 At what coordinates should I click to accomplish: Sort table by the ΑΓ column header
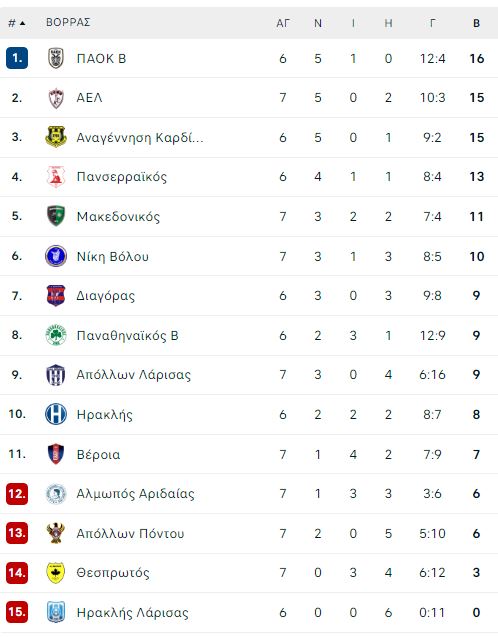(283, 23)
